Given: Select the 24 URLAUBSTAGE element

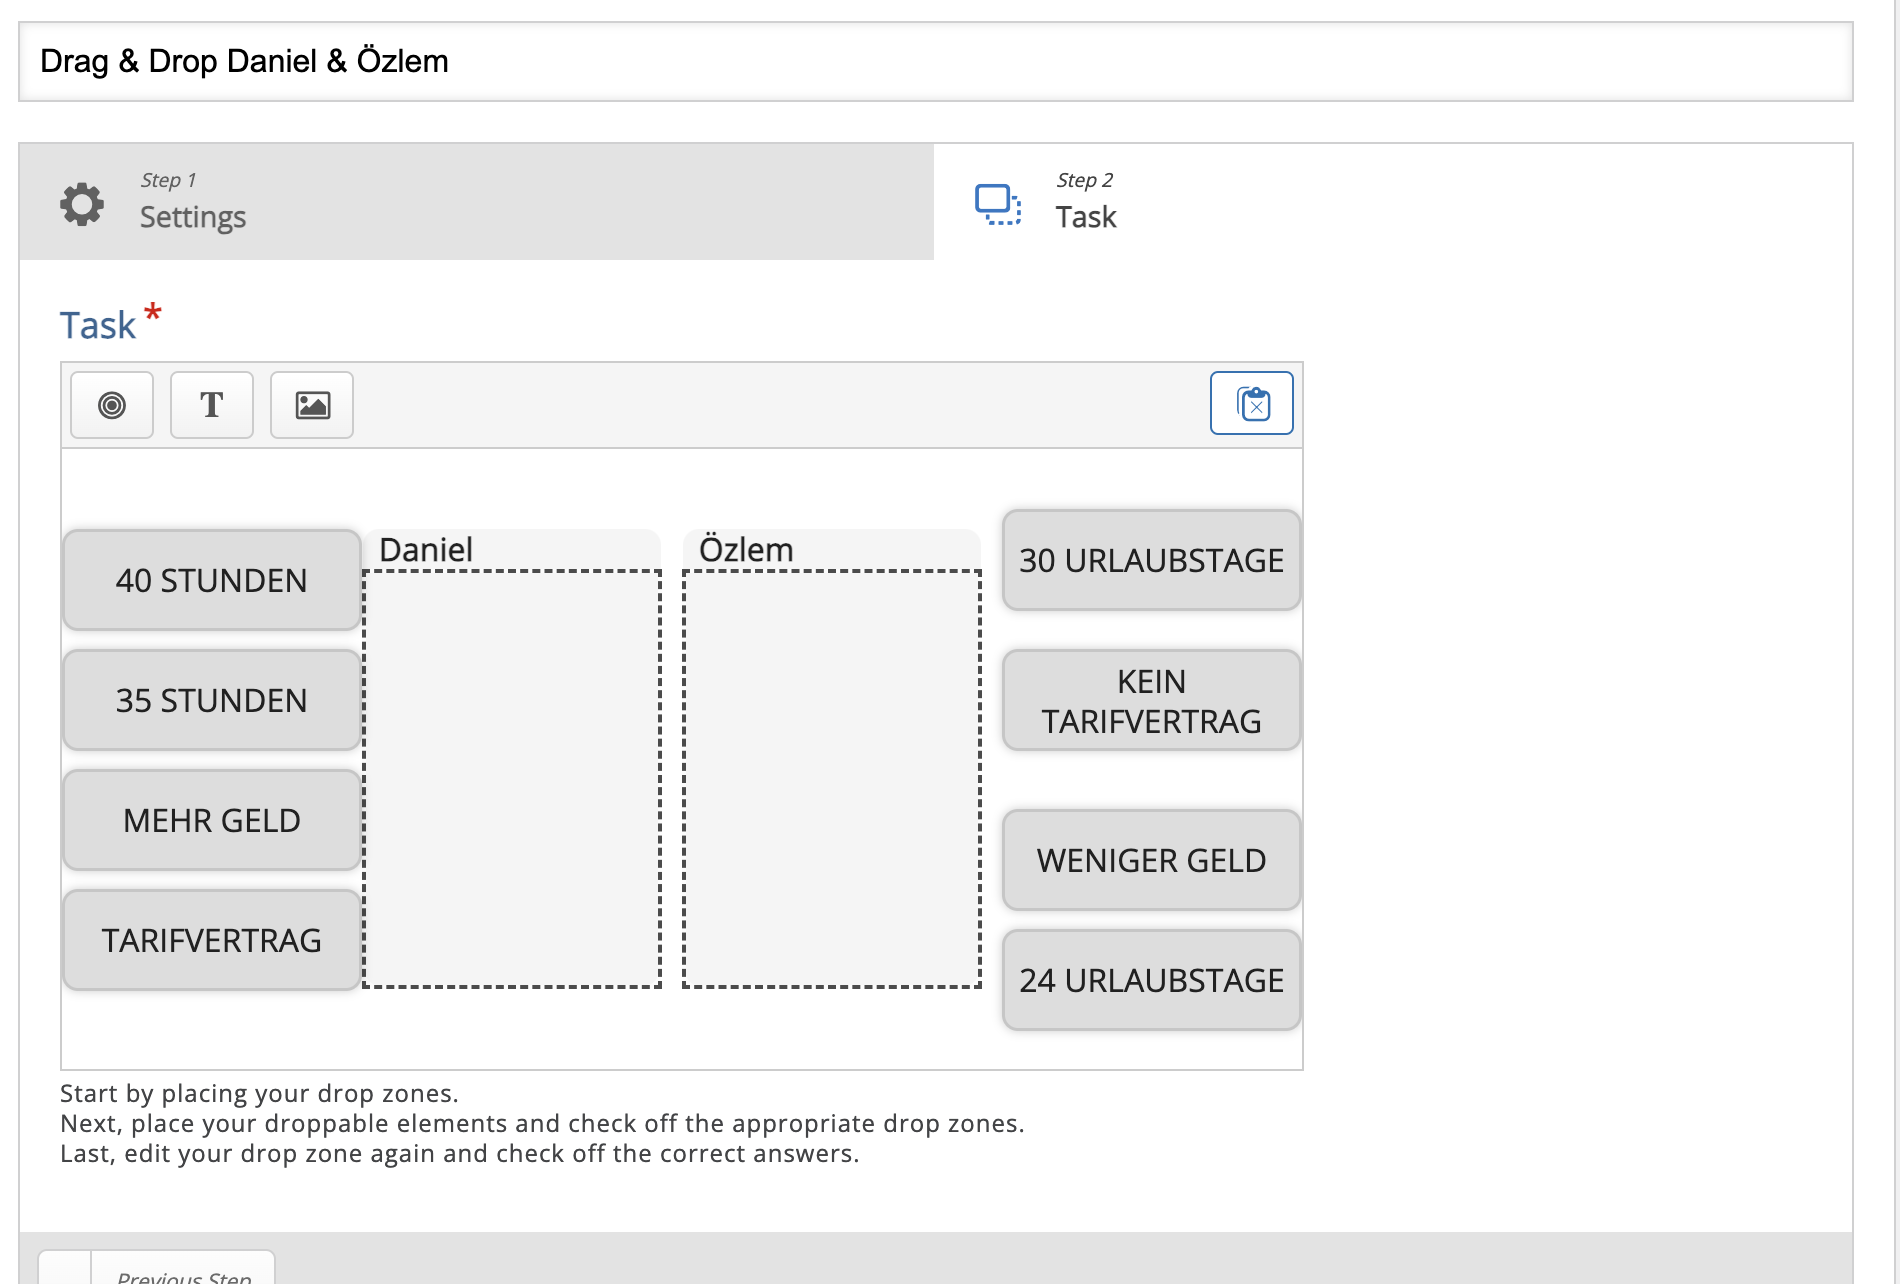Looking at the screenshot, I should coord(1151,980).
